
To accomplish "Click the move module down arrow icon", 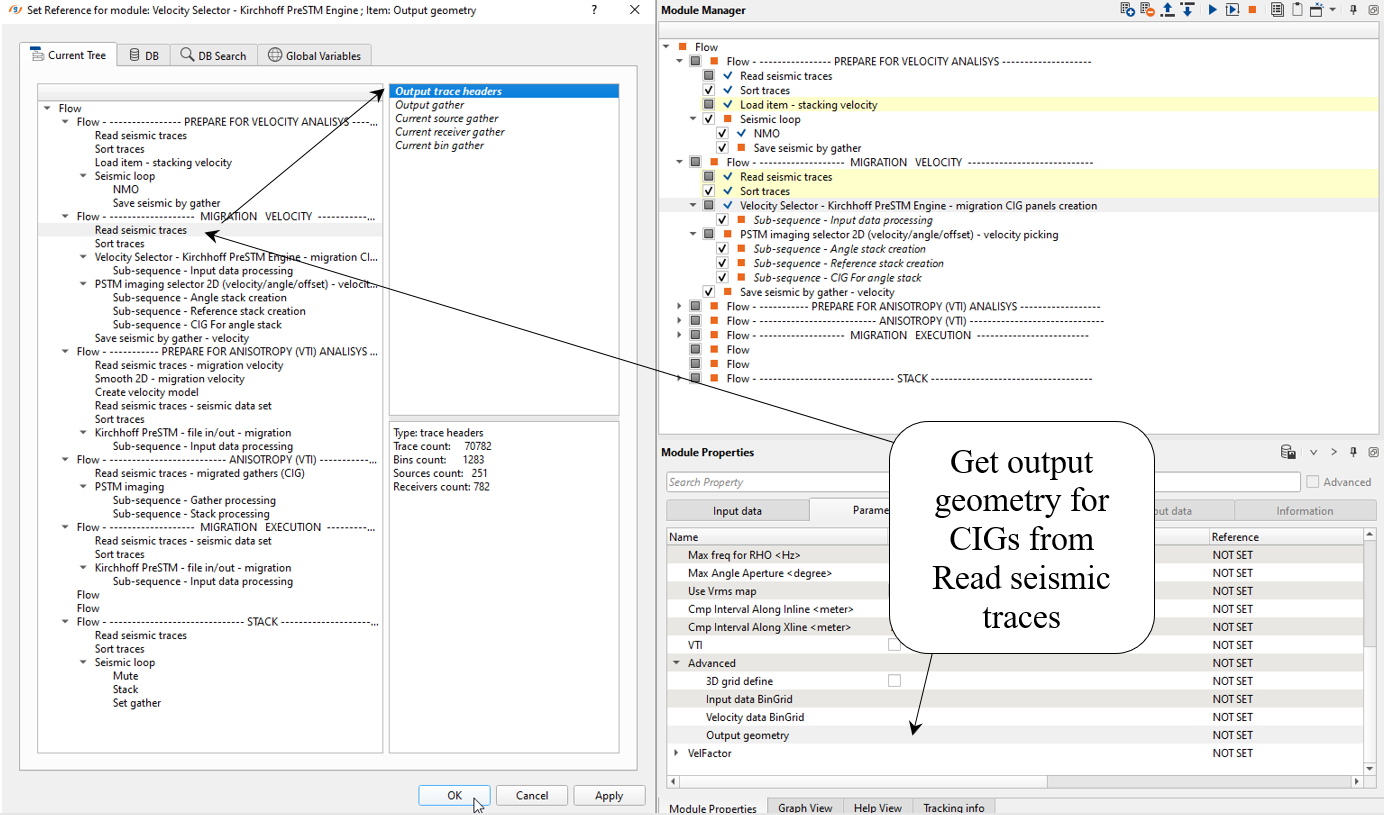I will [1187, 10].
